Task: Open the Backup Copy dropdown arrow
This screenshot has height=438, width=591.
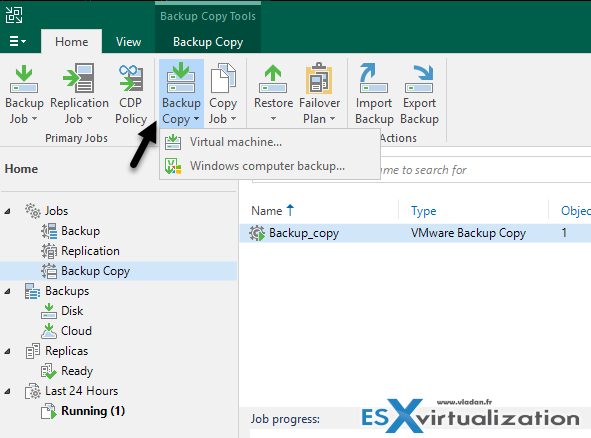Action: 196,119
